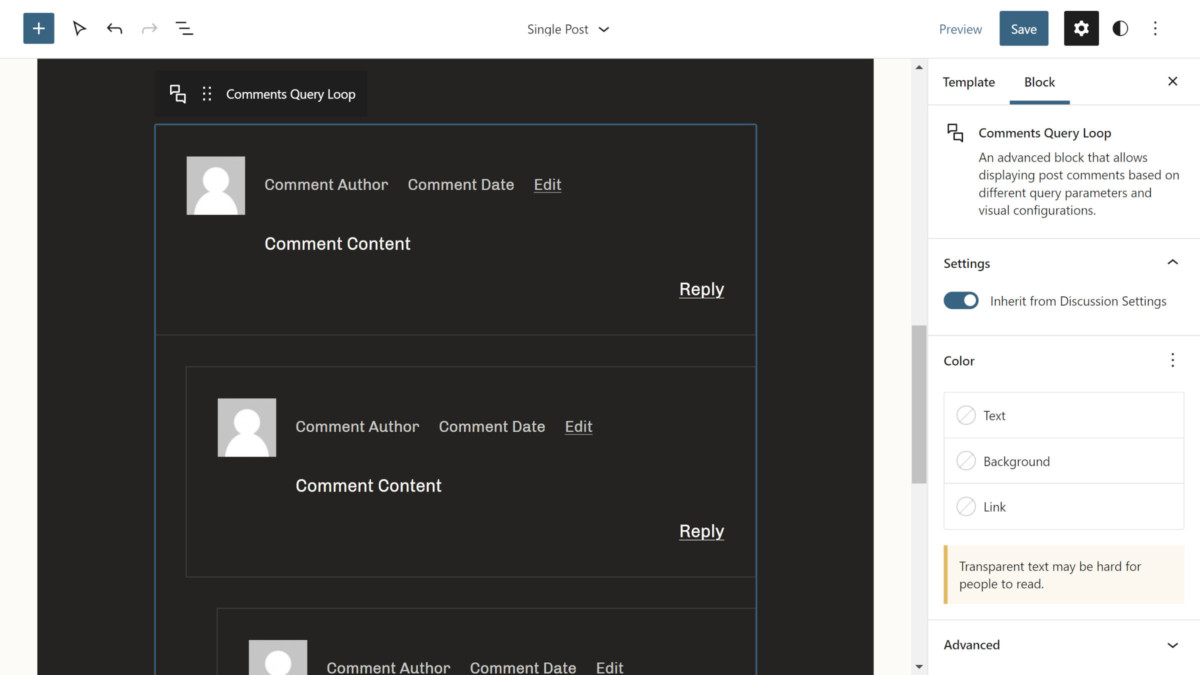Select the Block tab

(x=1039, y=82)
